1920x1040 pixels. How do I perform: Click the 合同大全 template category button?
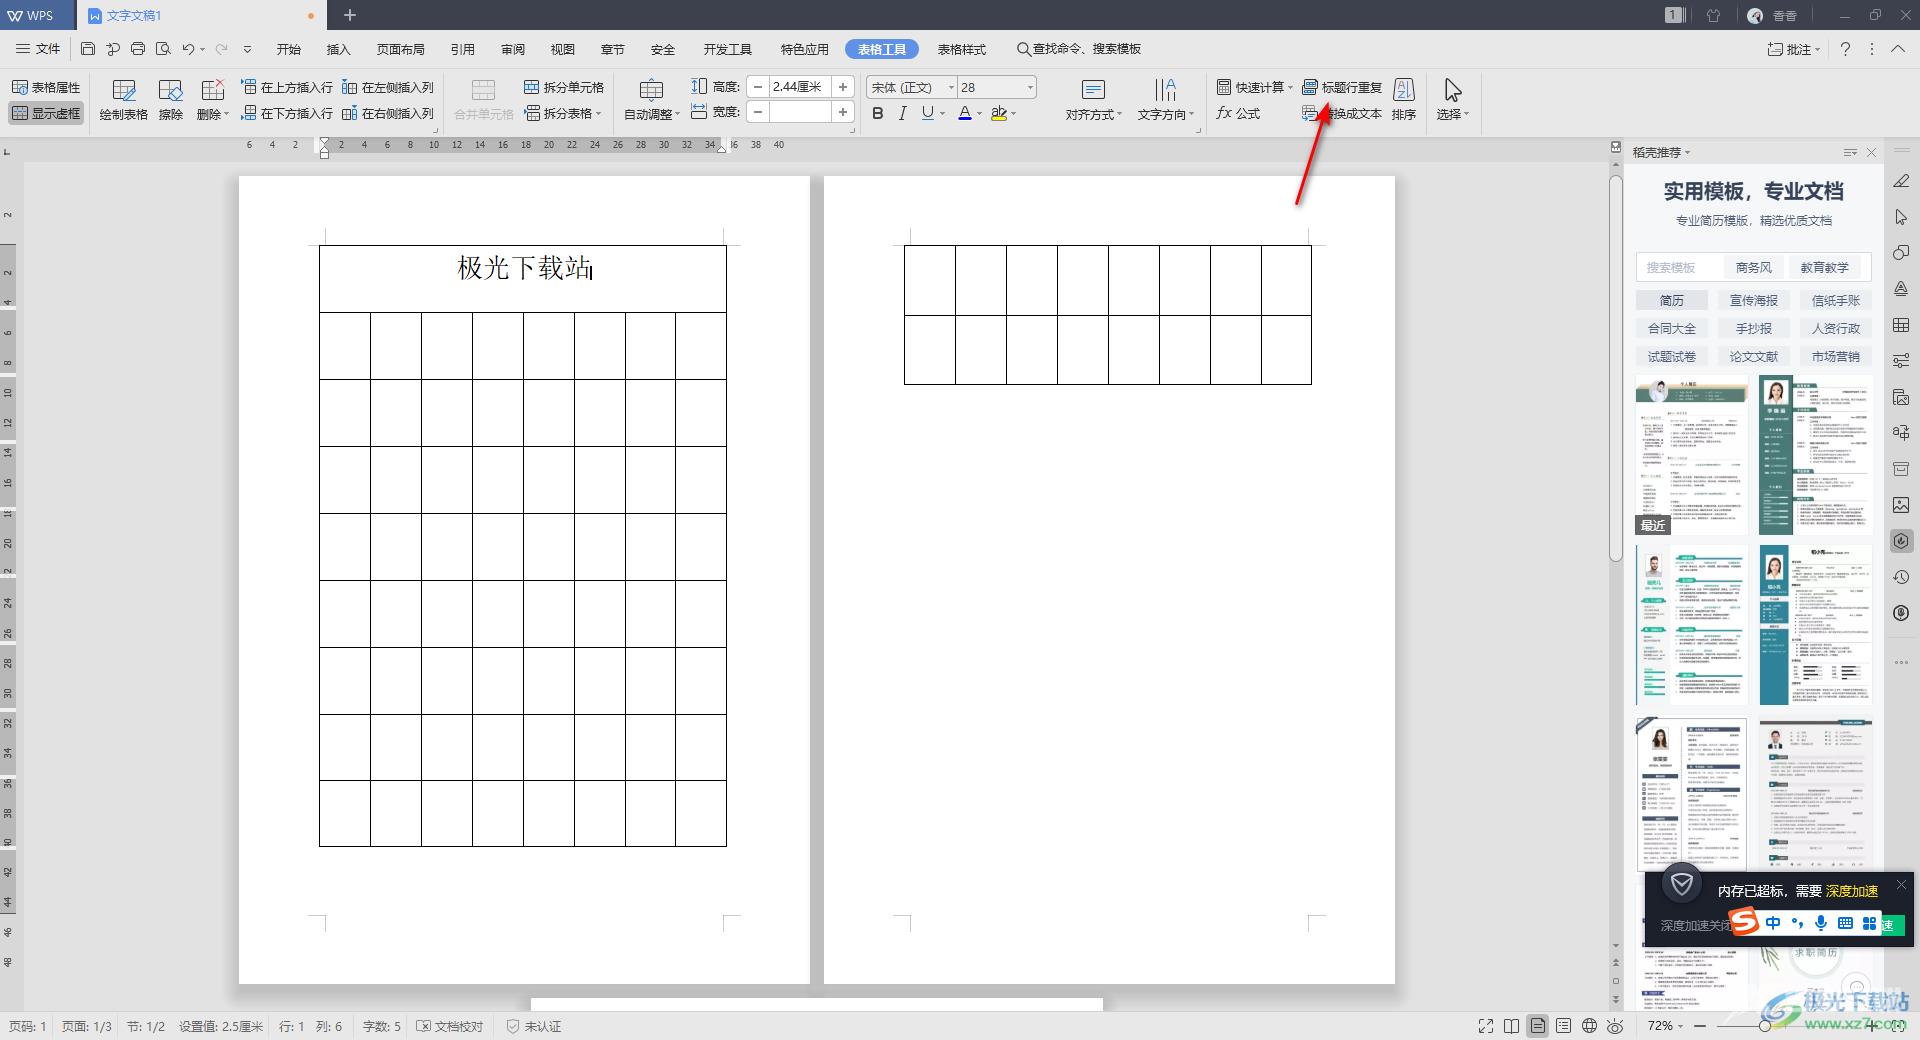click(x=1671, y=328)
